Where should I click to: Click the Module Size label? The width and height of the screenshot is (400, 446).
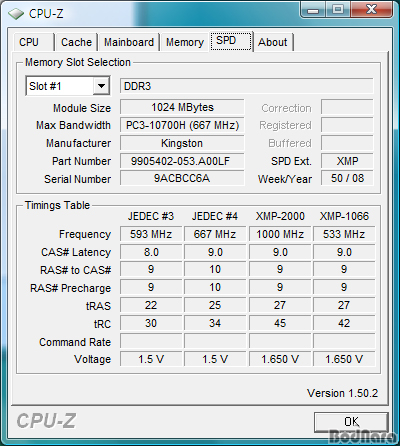point(82,108)
